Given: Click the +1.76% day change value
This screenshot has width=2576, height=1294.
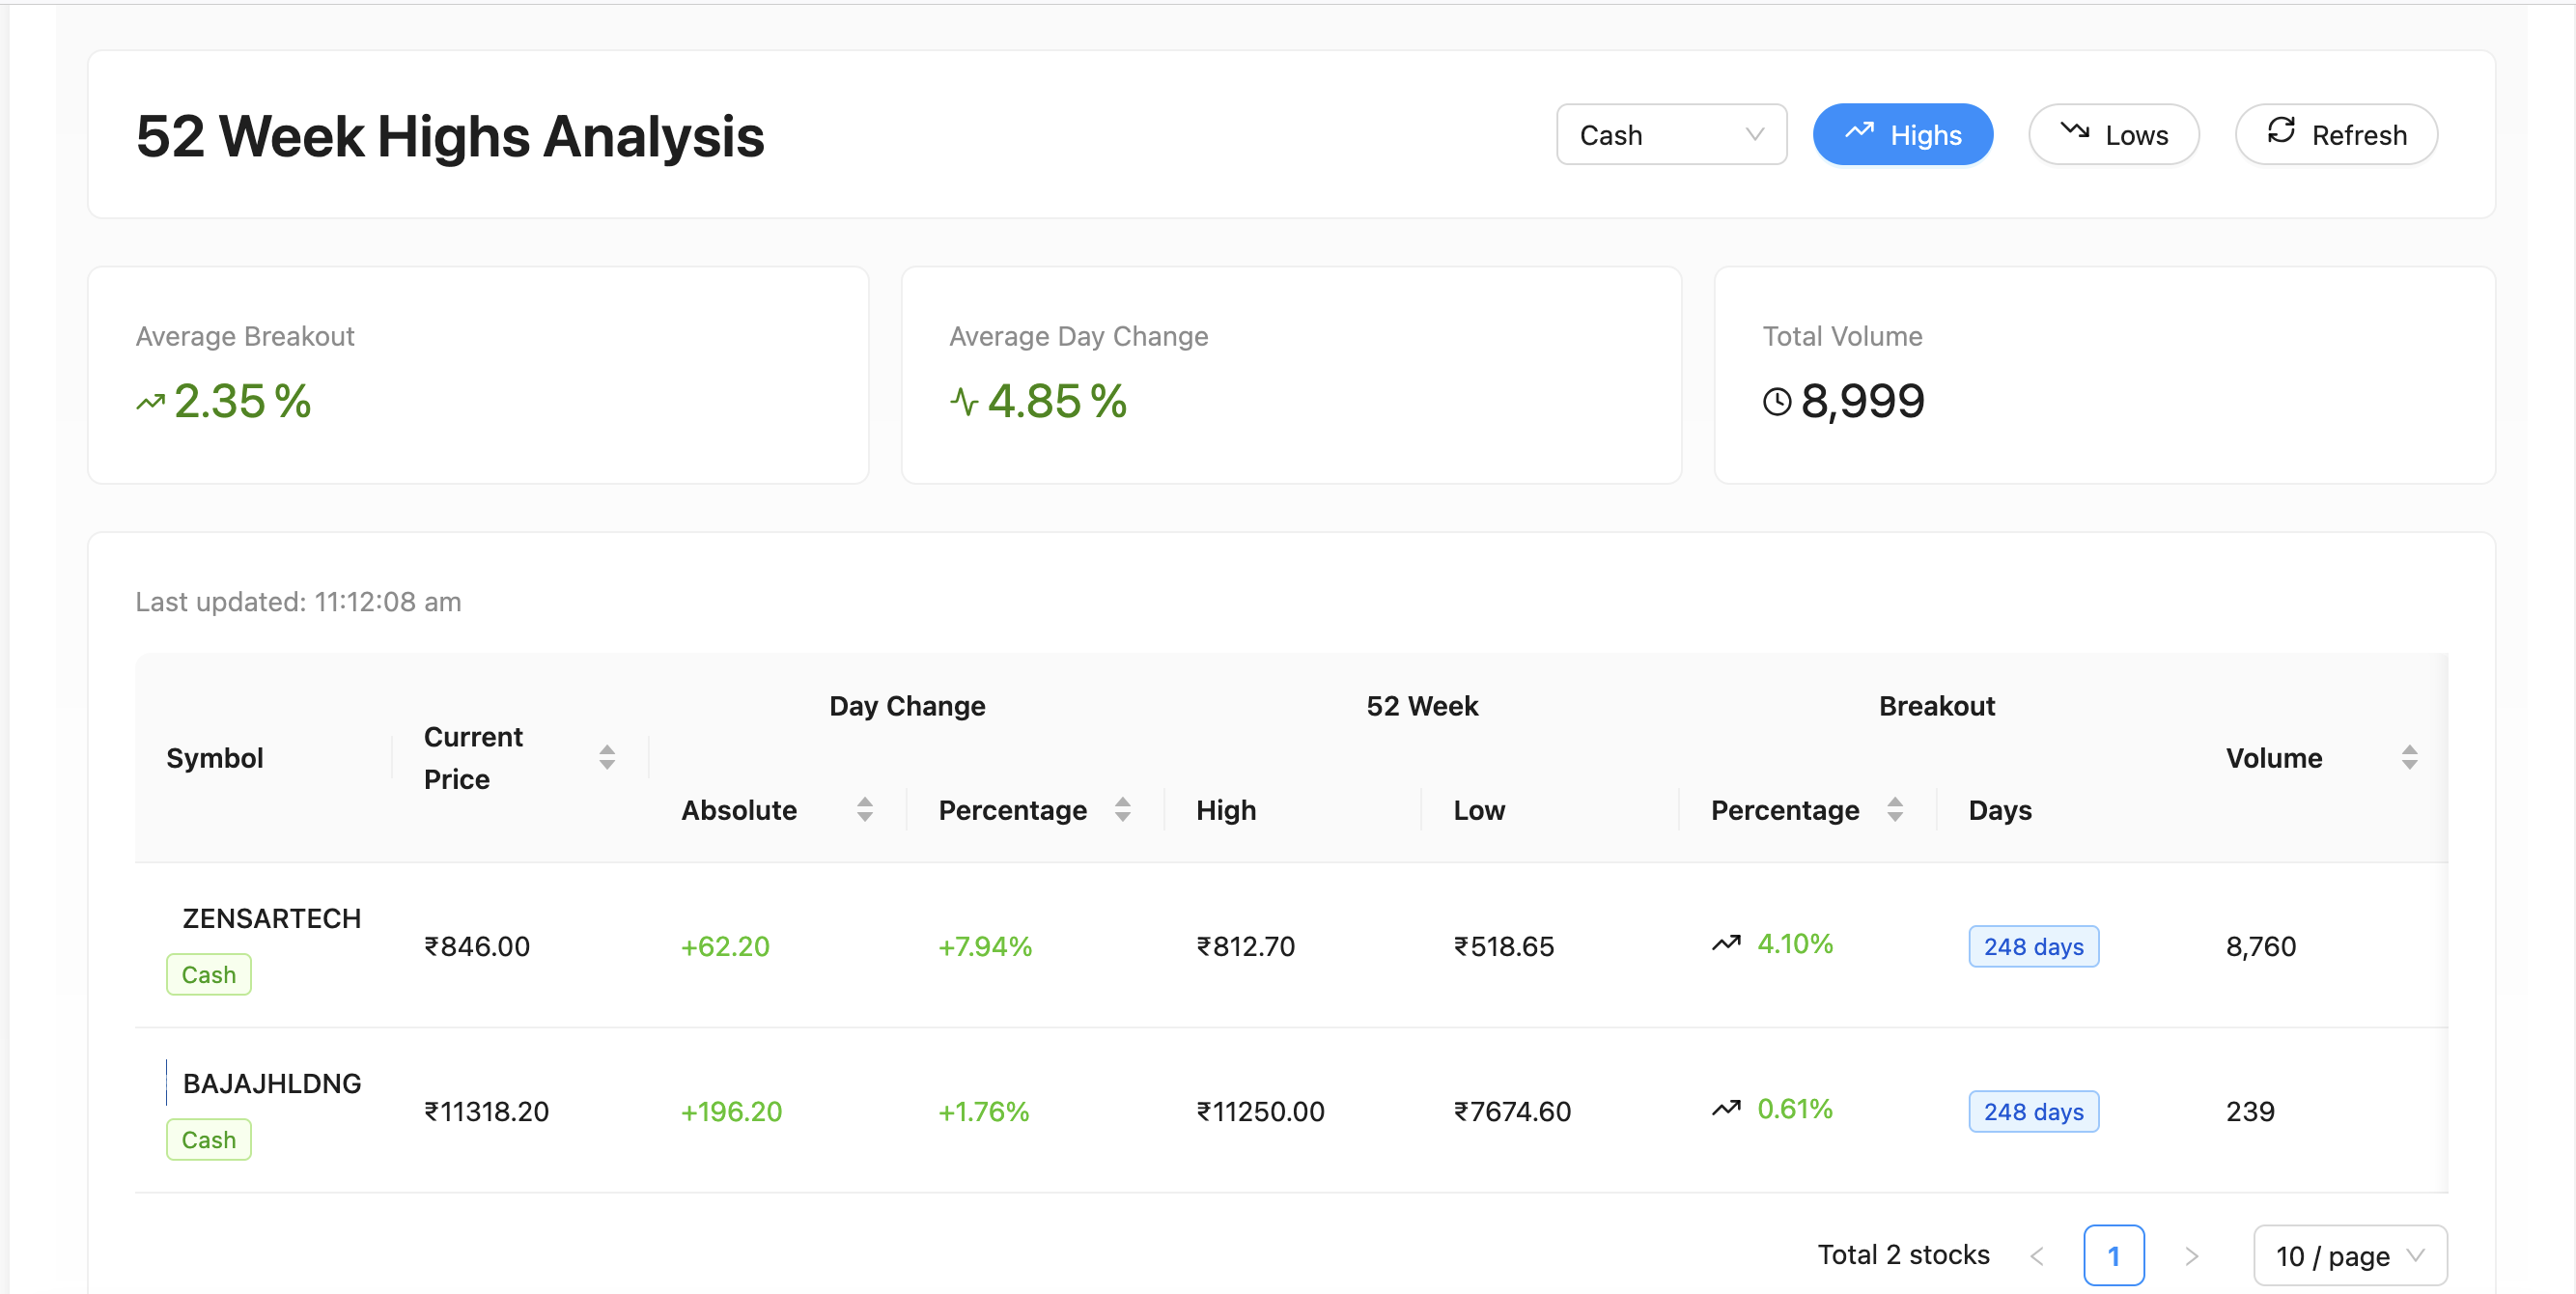Looking at the screenshot, I should [x=983, y=1111].
